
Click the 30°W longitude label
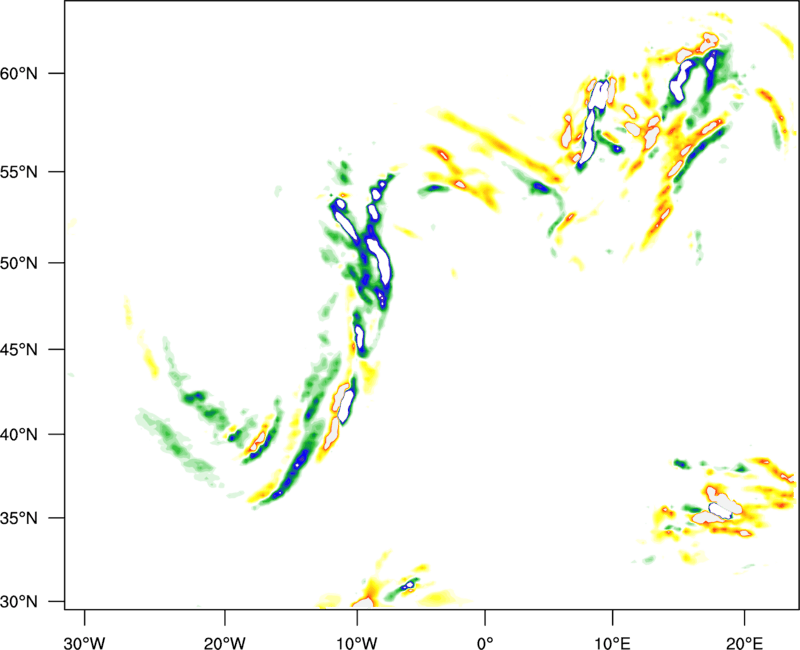(84, 643)
